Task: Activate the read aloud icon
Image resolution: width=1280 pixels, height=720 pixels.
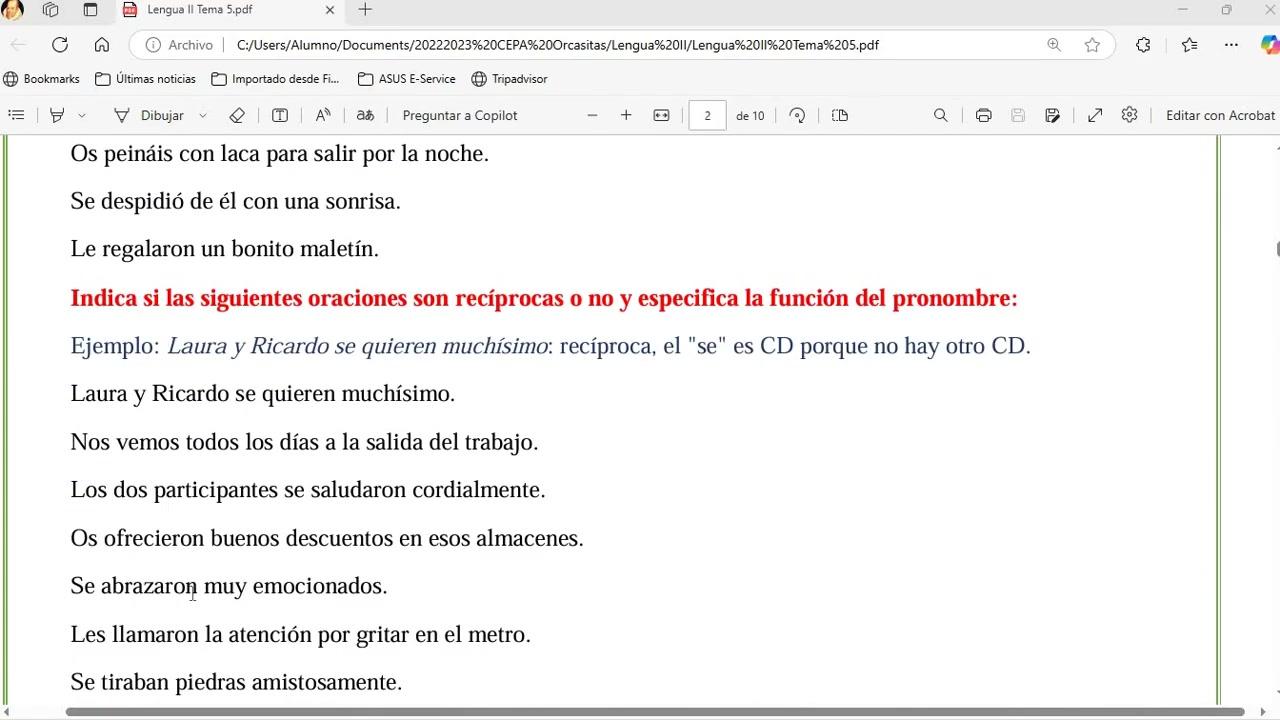Action: [x=323, y=116]
